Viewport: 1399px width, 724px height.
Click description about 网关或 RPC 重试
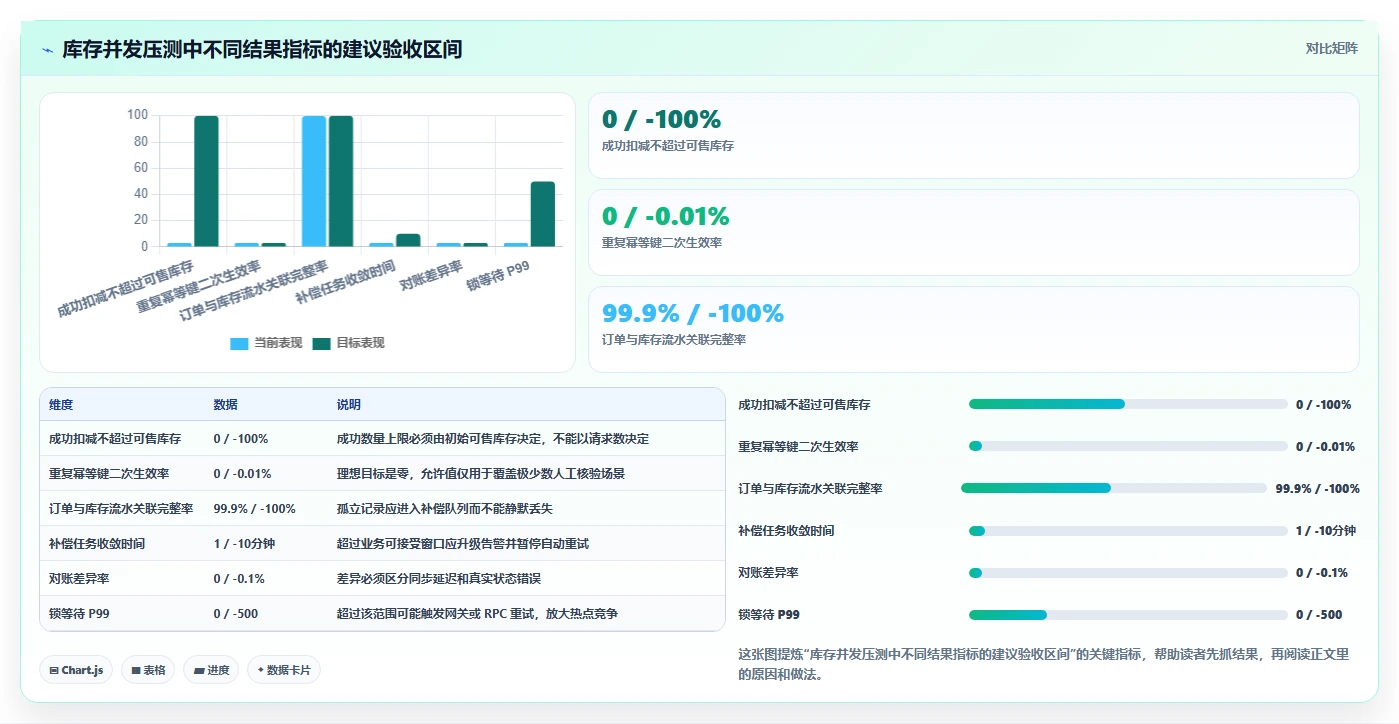tap(477, 614)
